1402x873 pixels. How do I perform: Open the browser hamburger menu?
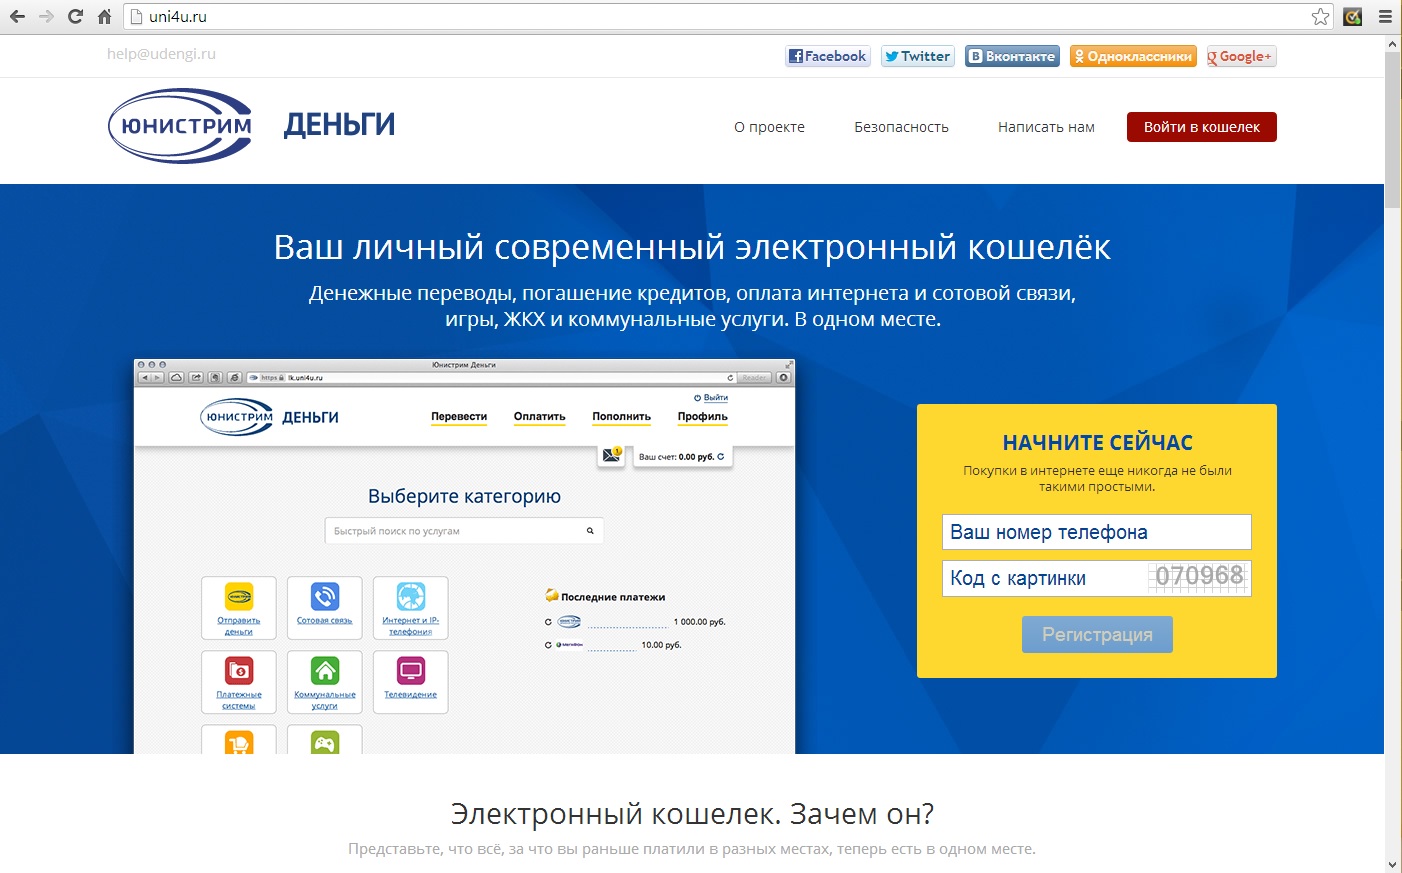coord(1385,16)
